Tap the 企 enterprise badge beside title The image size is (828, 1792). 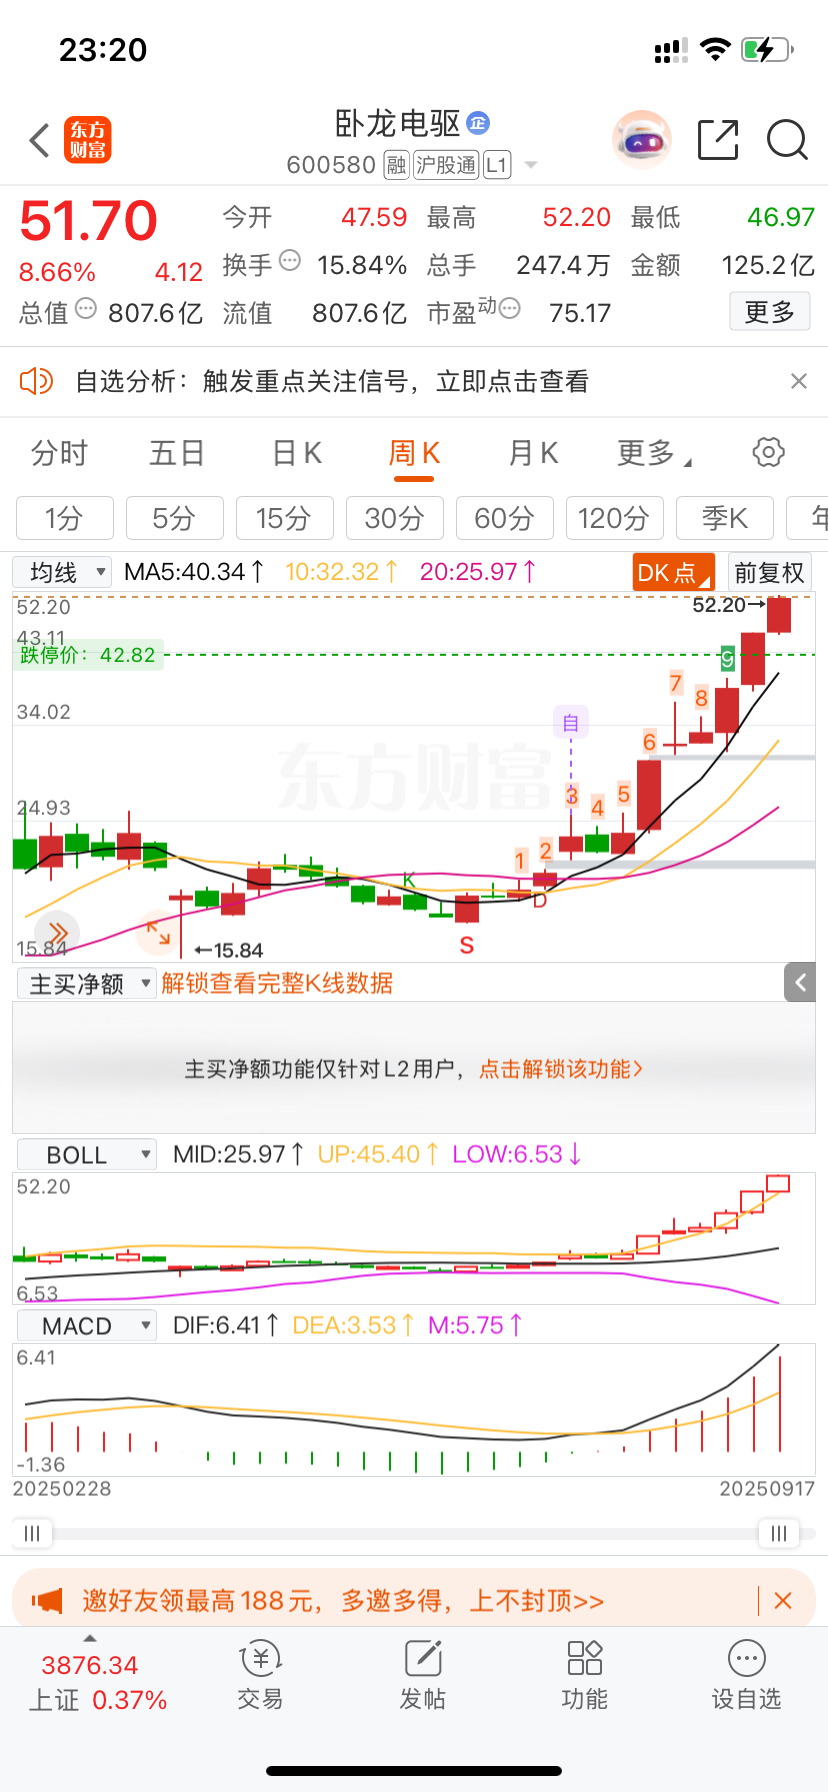point(478,123)
